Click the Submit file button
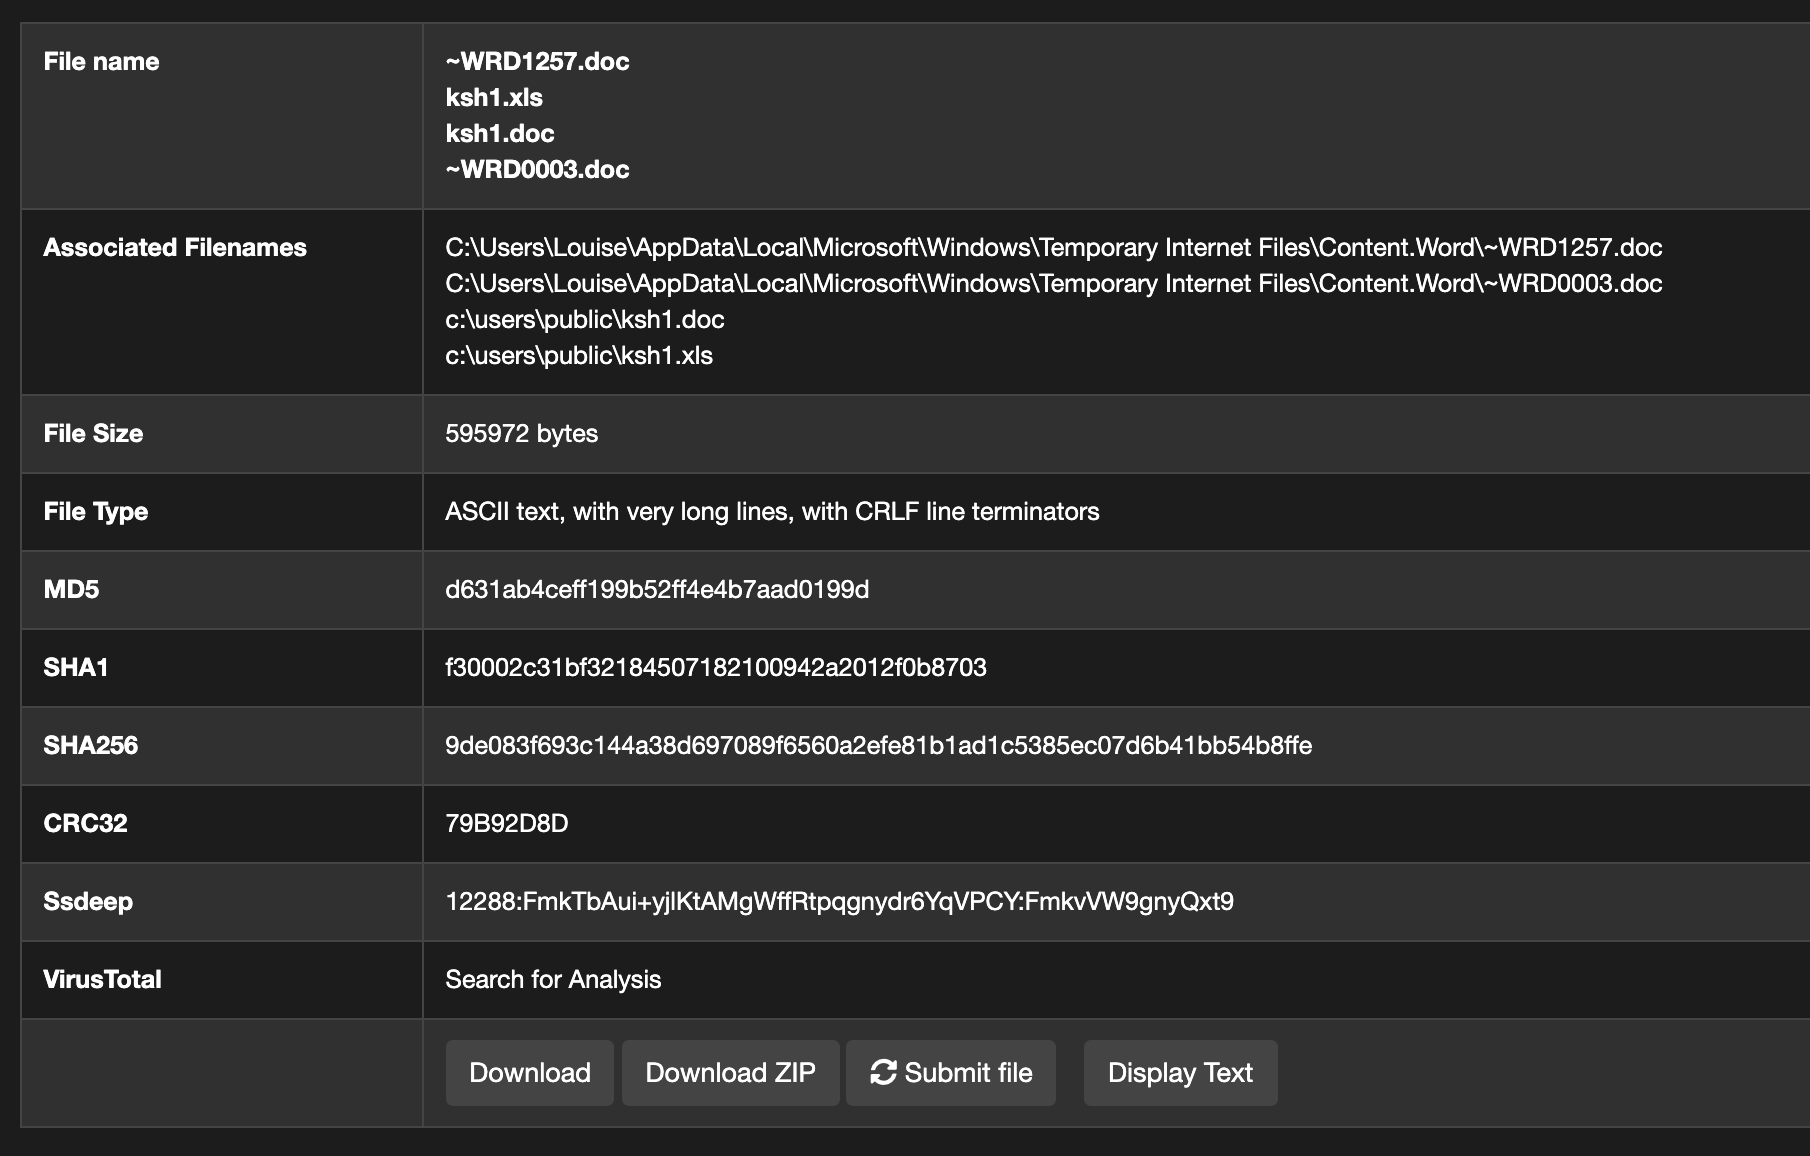Image resolution: width=1810 pixels, height=1156 pixels. [x=950, y=1072]
